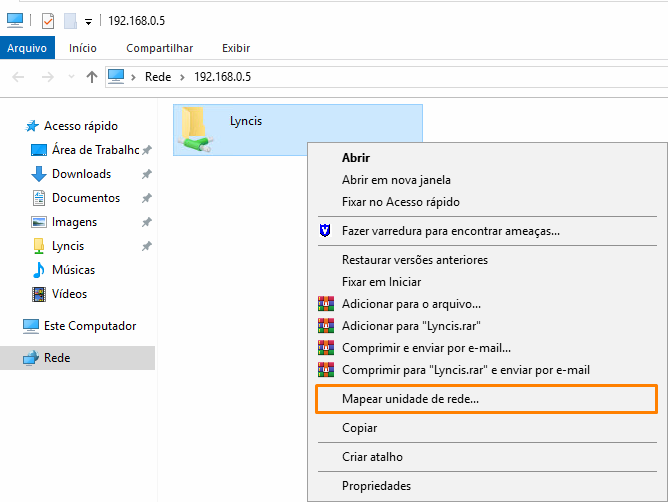Screen dimensions: 668x502
Task: Click the Downloads icon in sidebar
Action: pos(39,174)
